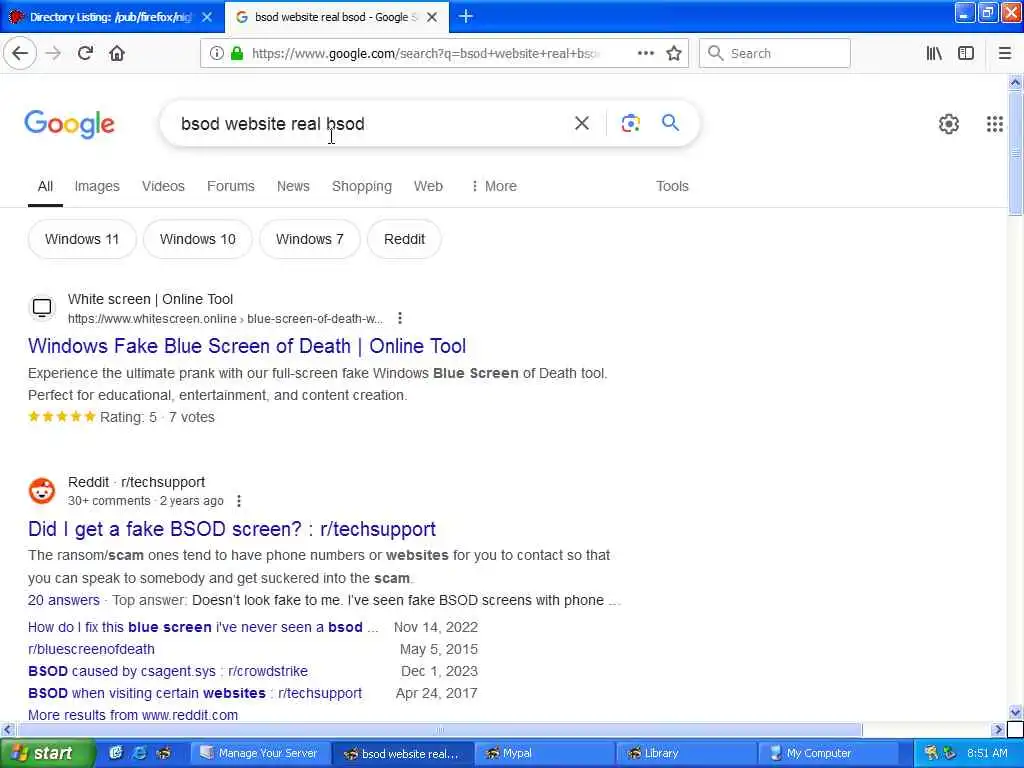Viewport: 1024px width, 768px height.
Task: Switch to Library taskbar window
Action: click(686, 753)
